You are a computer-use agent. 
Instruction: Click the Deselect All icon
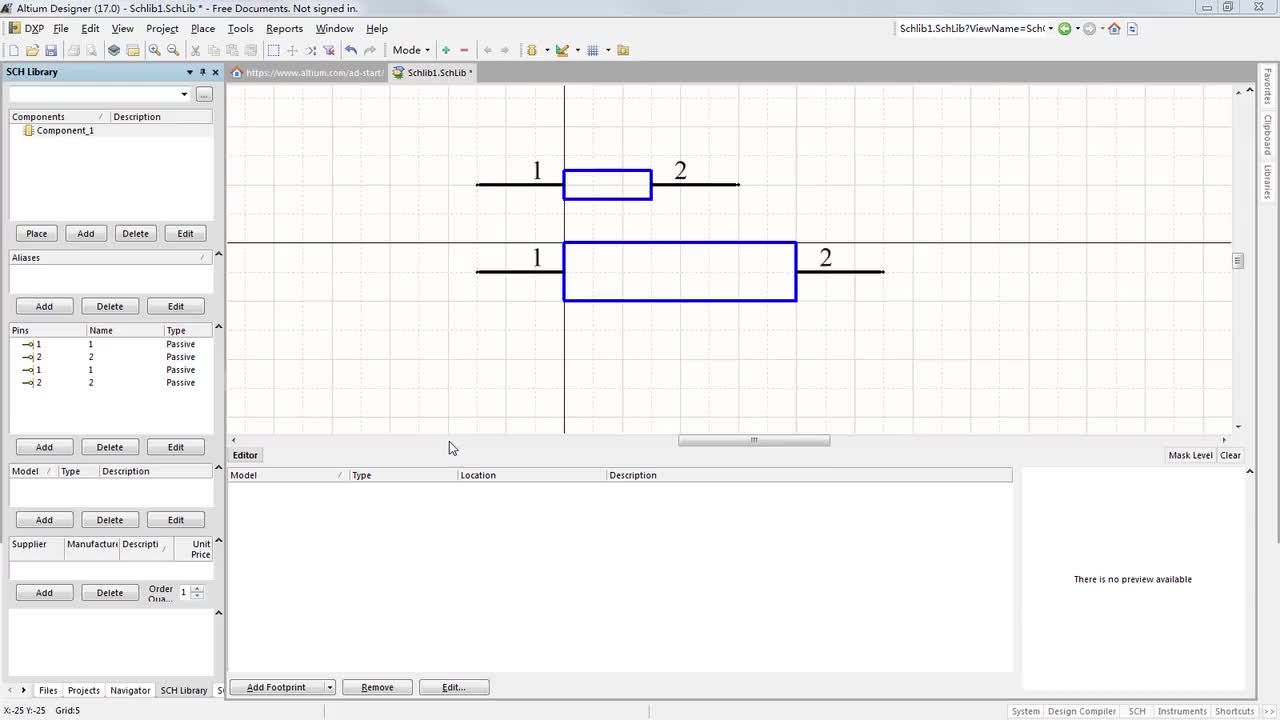tap(310, 50)
